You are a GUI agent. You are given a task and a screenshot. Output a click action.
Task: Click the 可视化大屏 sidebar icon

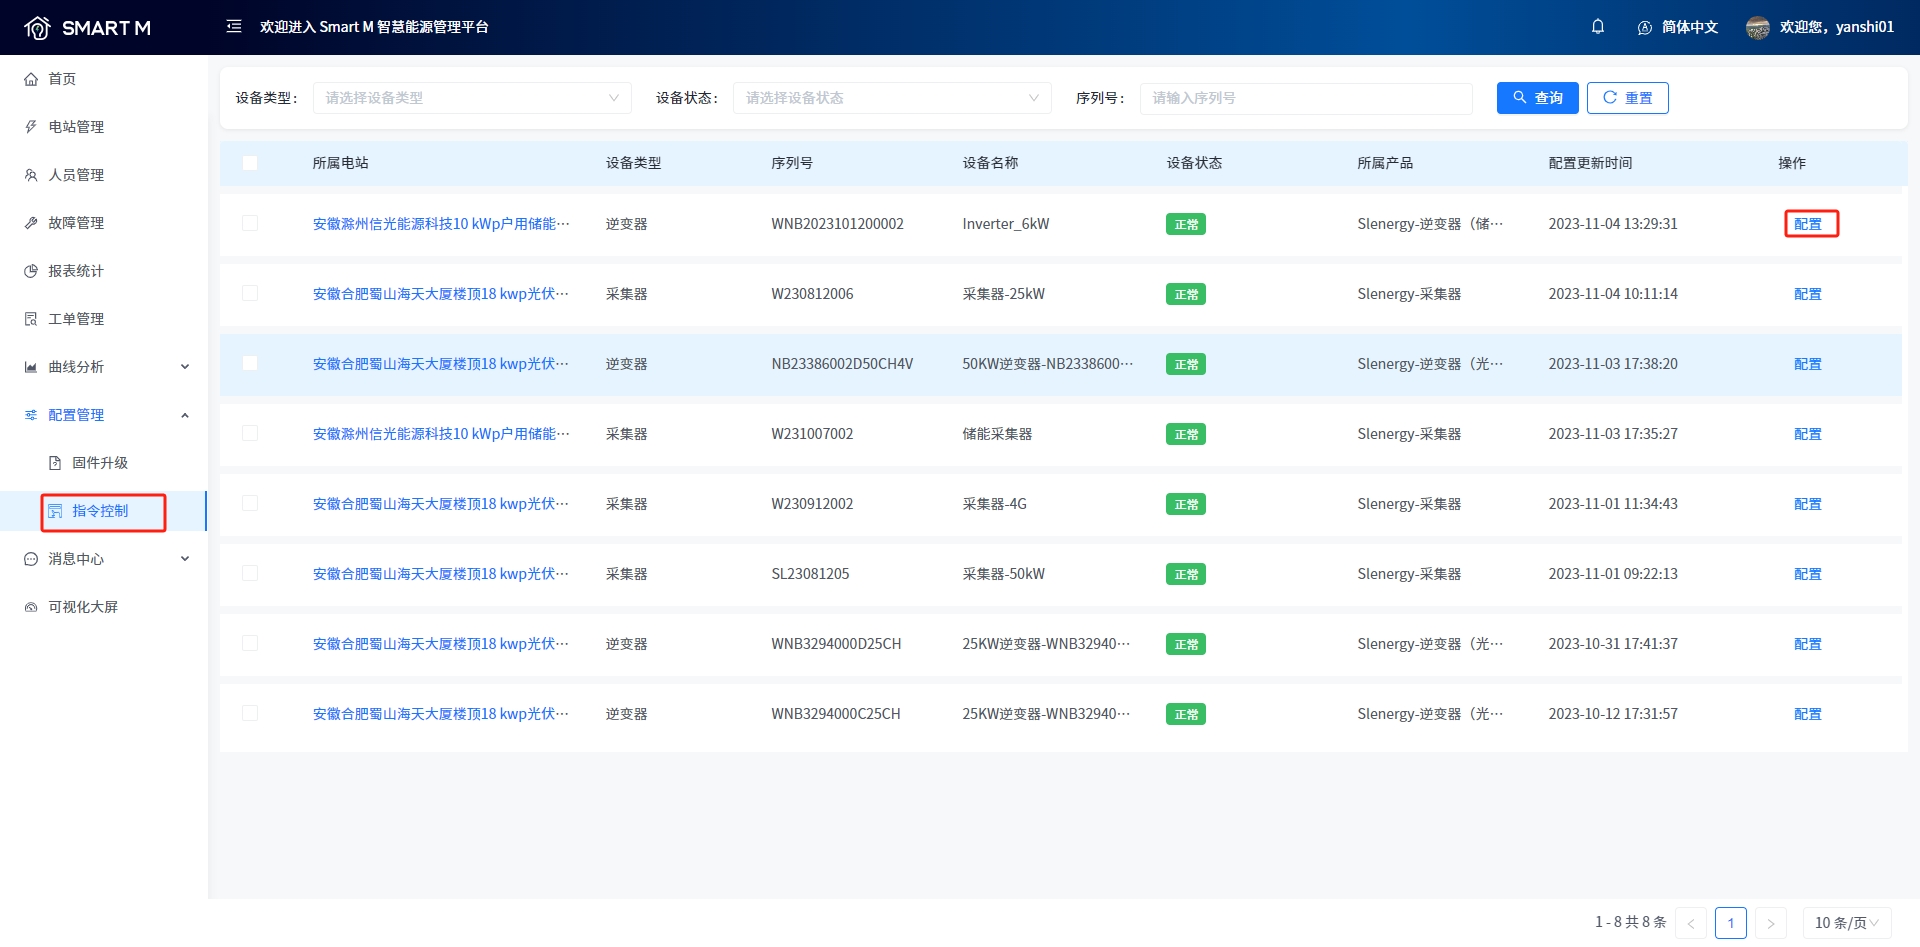coord(31,607)
